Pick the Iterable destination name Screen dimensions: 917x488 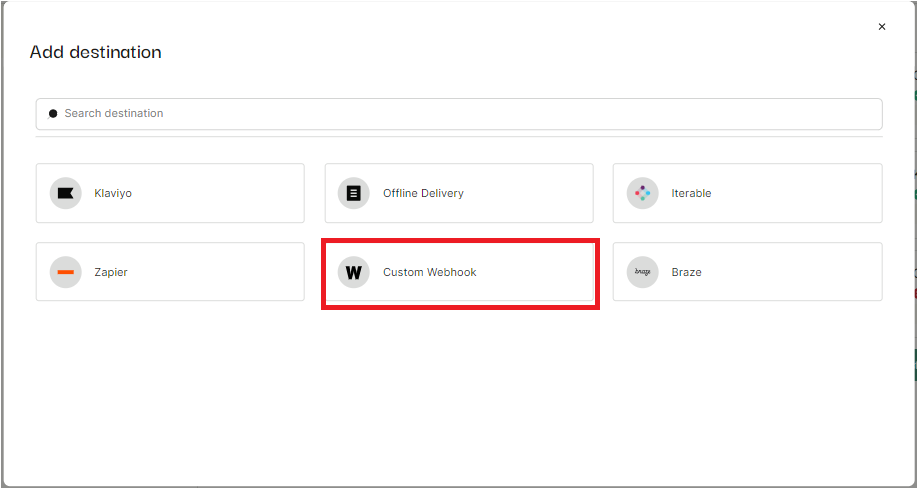click(x=691, y=193)
